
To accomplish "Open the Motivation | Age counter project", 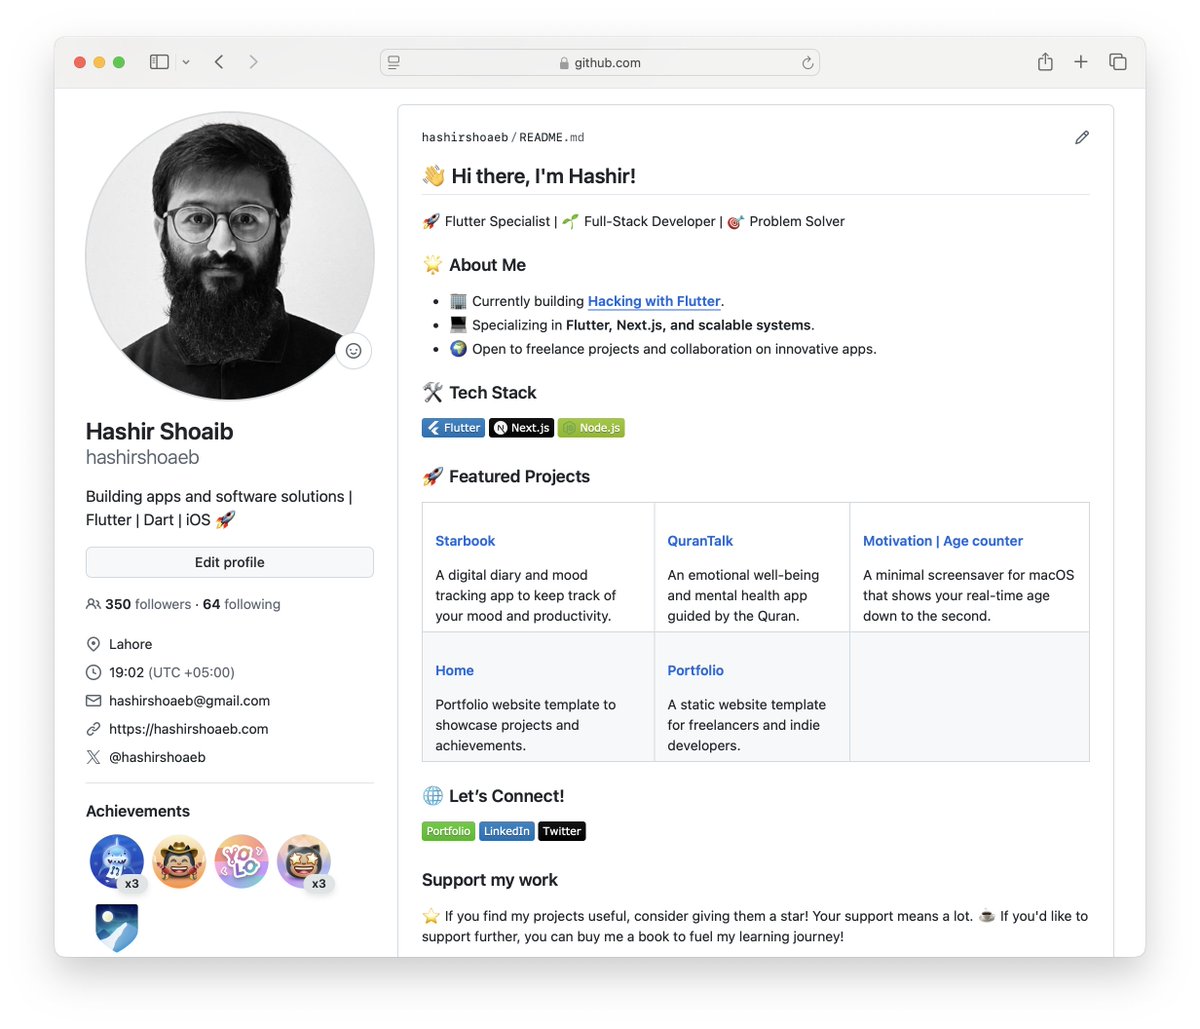I will tap(943, 541).
